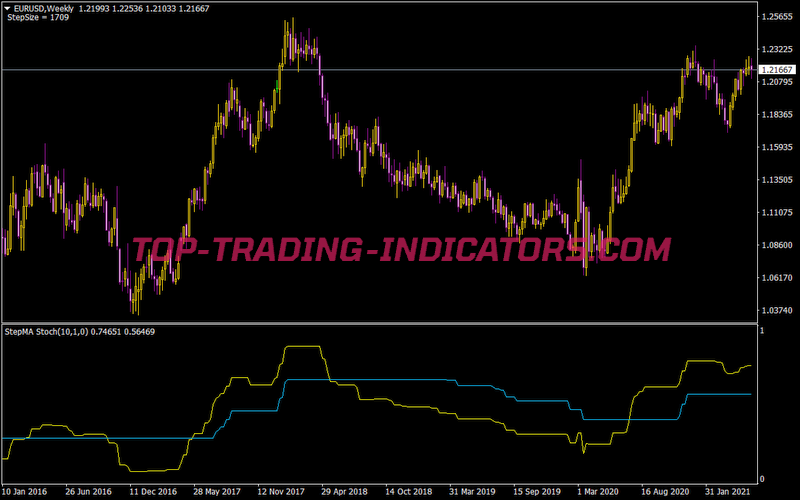Click the 1.25655 price scale value

[777, 17]
